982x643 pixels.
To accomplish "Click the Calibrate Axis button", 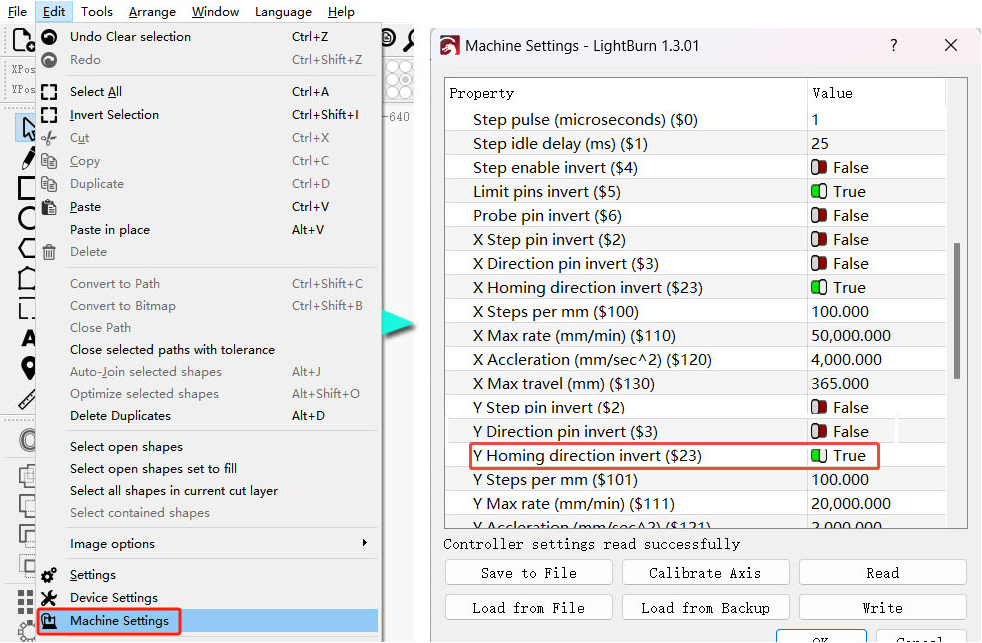I will click(x=705, y=573).
